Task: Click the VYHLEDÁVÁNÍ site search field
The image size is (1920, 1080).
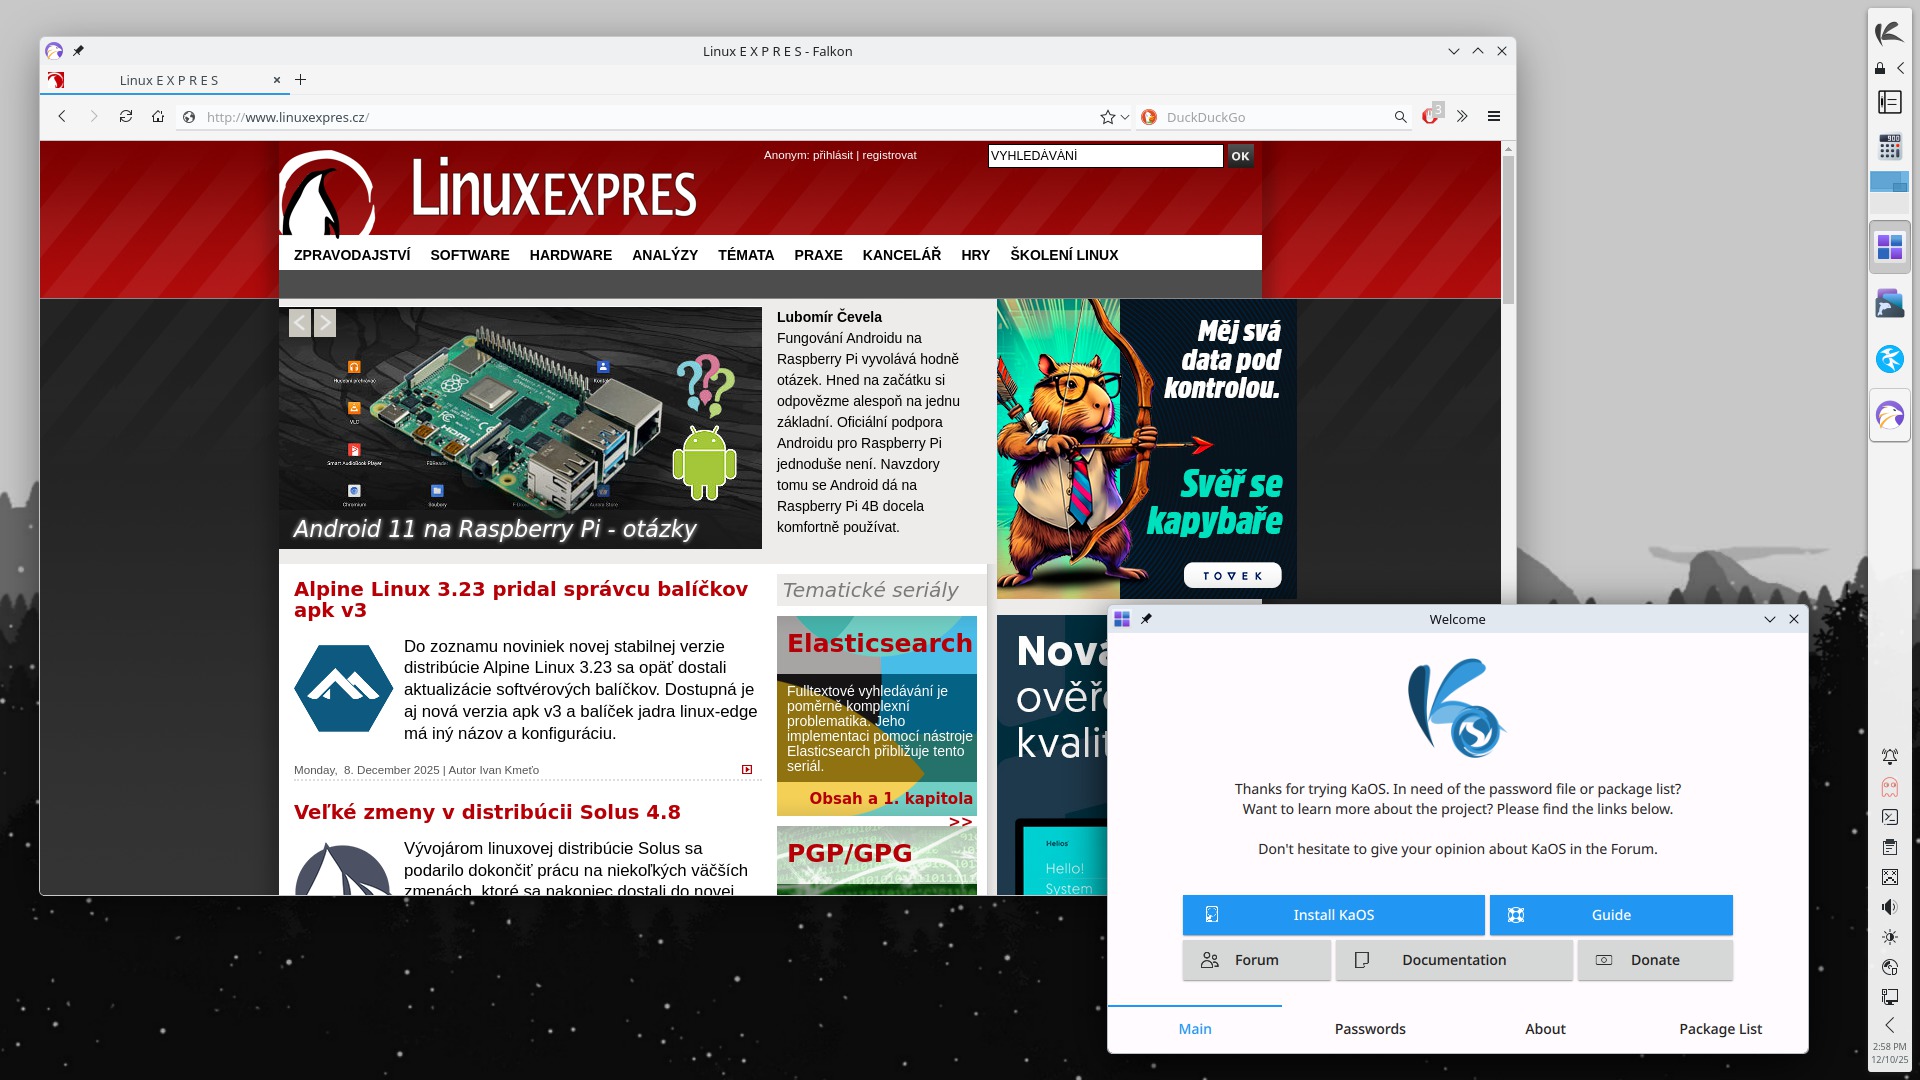Action: click(x=1104, y=156)
